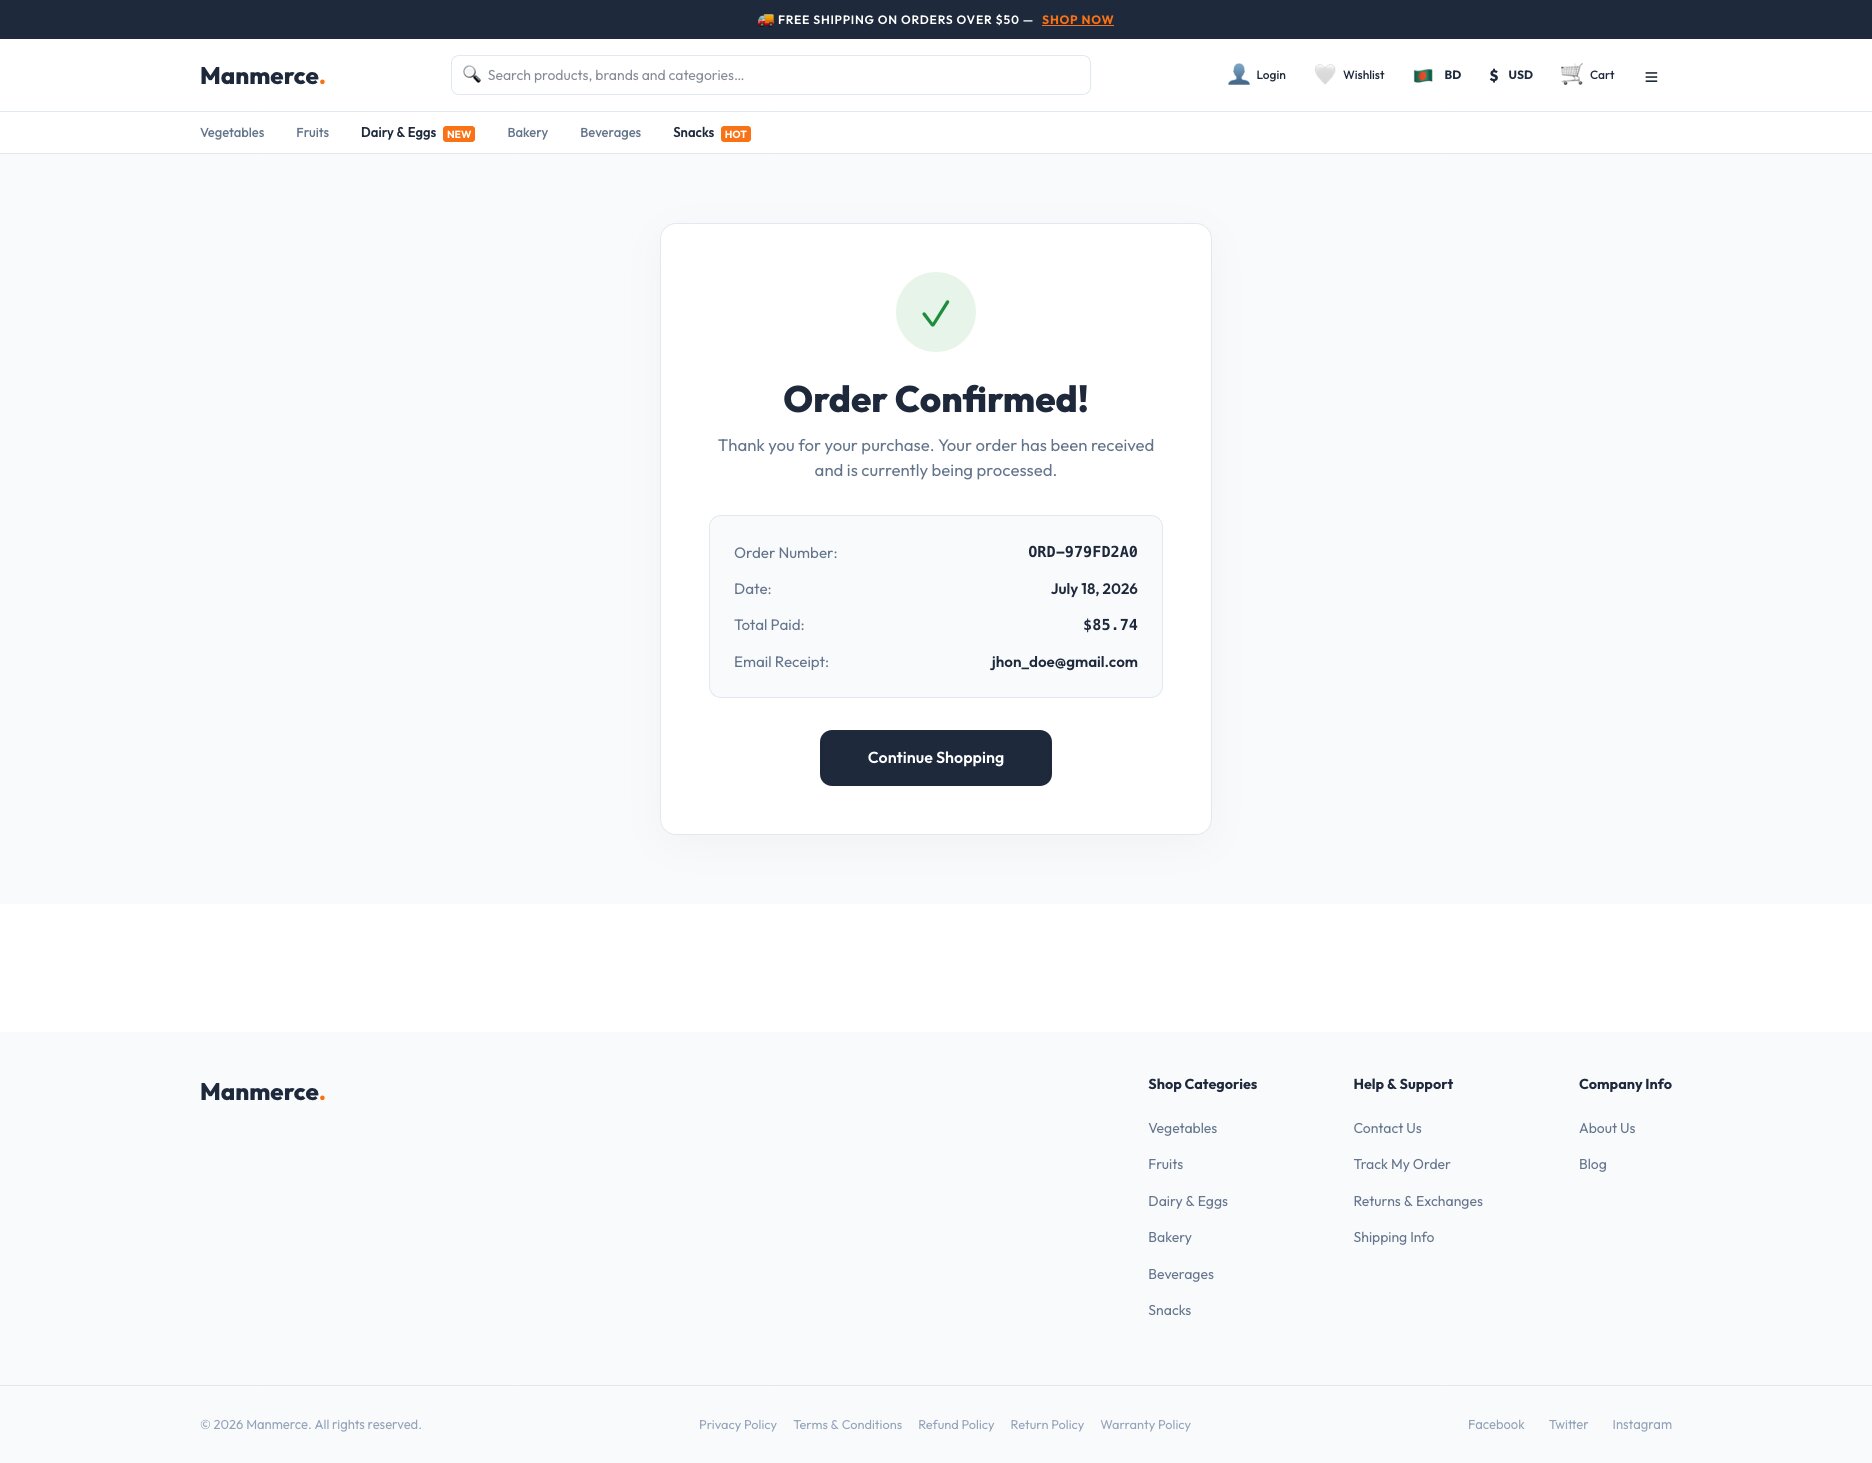Select Dairy & Eggs in nav bar
The height and width of the screenshot is (1463, 1872).
398,133
